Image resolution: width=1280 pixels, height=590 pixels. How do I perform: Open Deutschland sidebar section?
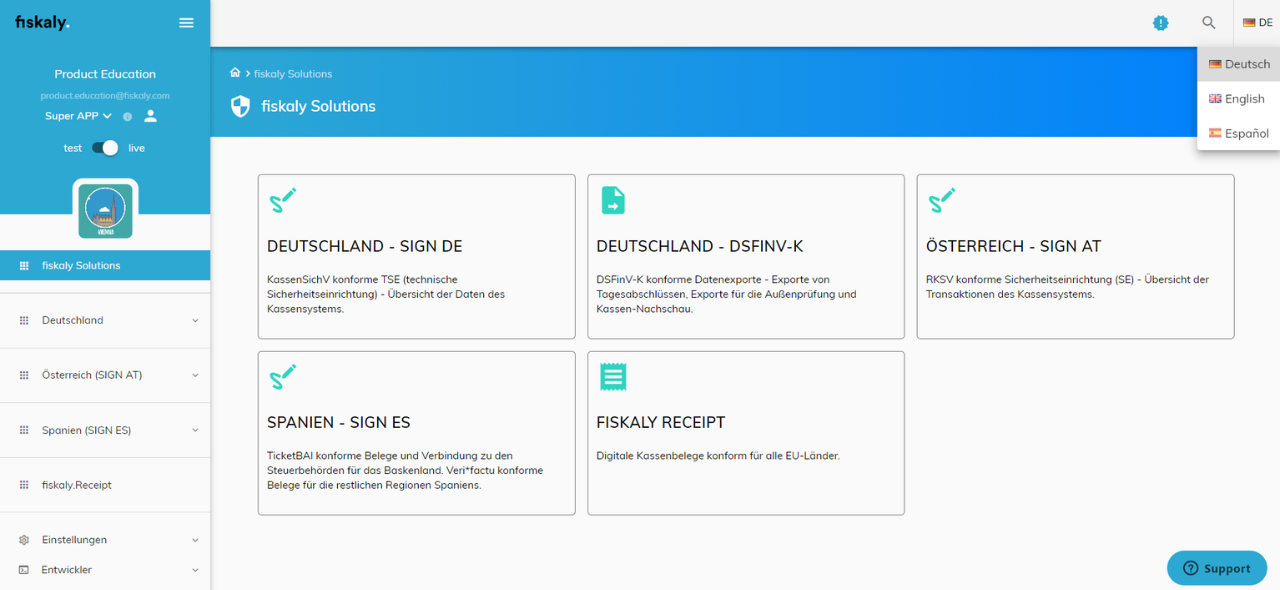point(105,320)
